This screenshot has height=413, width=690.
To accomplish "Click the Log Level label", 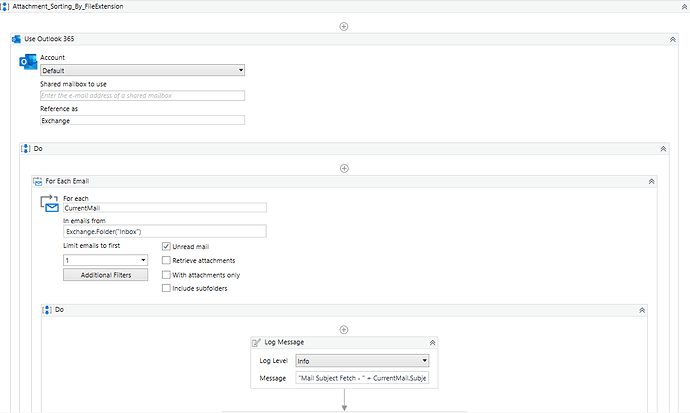I will 273,361.
